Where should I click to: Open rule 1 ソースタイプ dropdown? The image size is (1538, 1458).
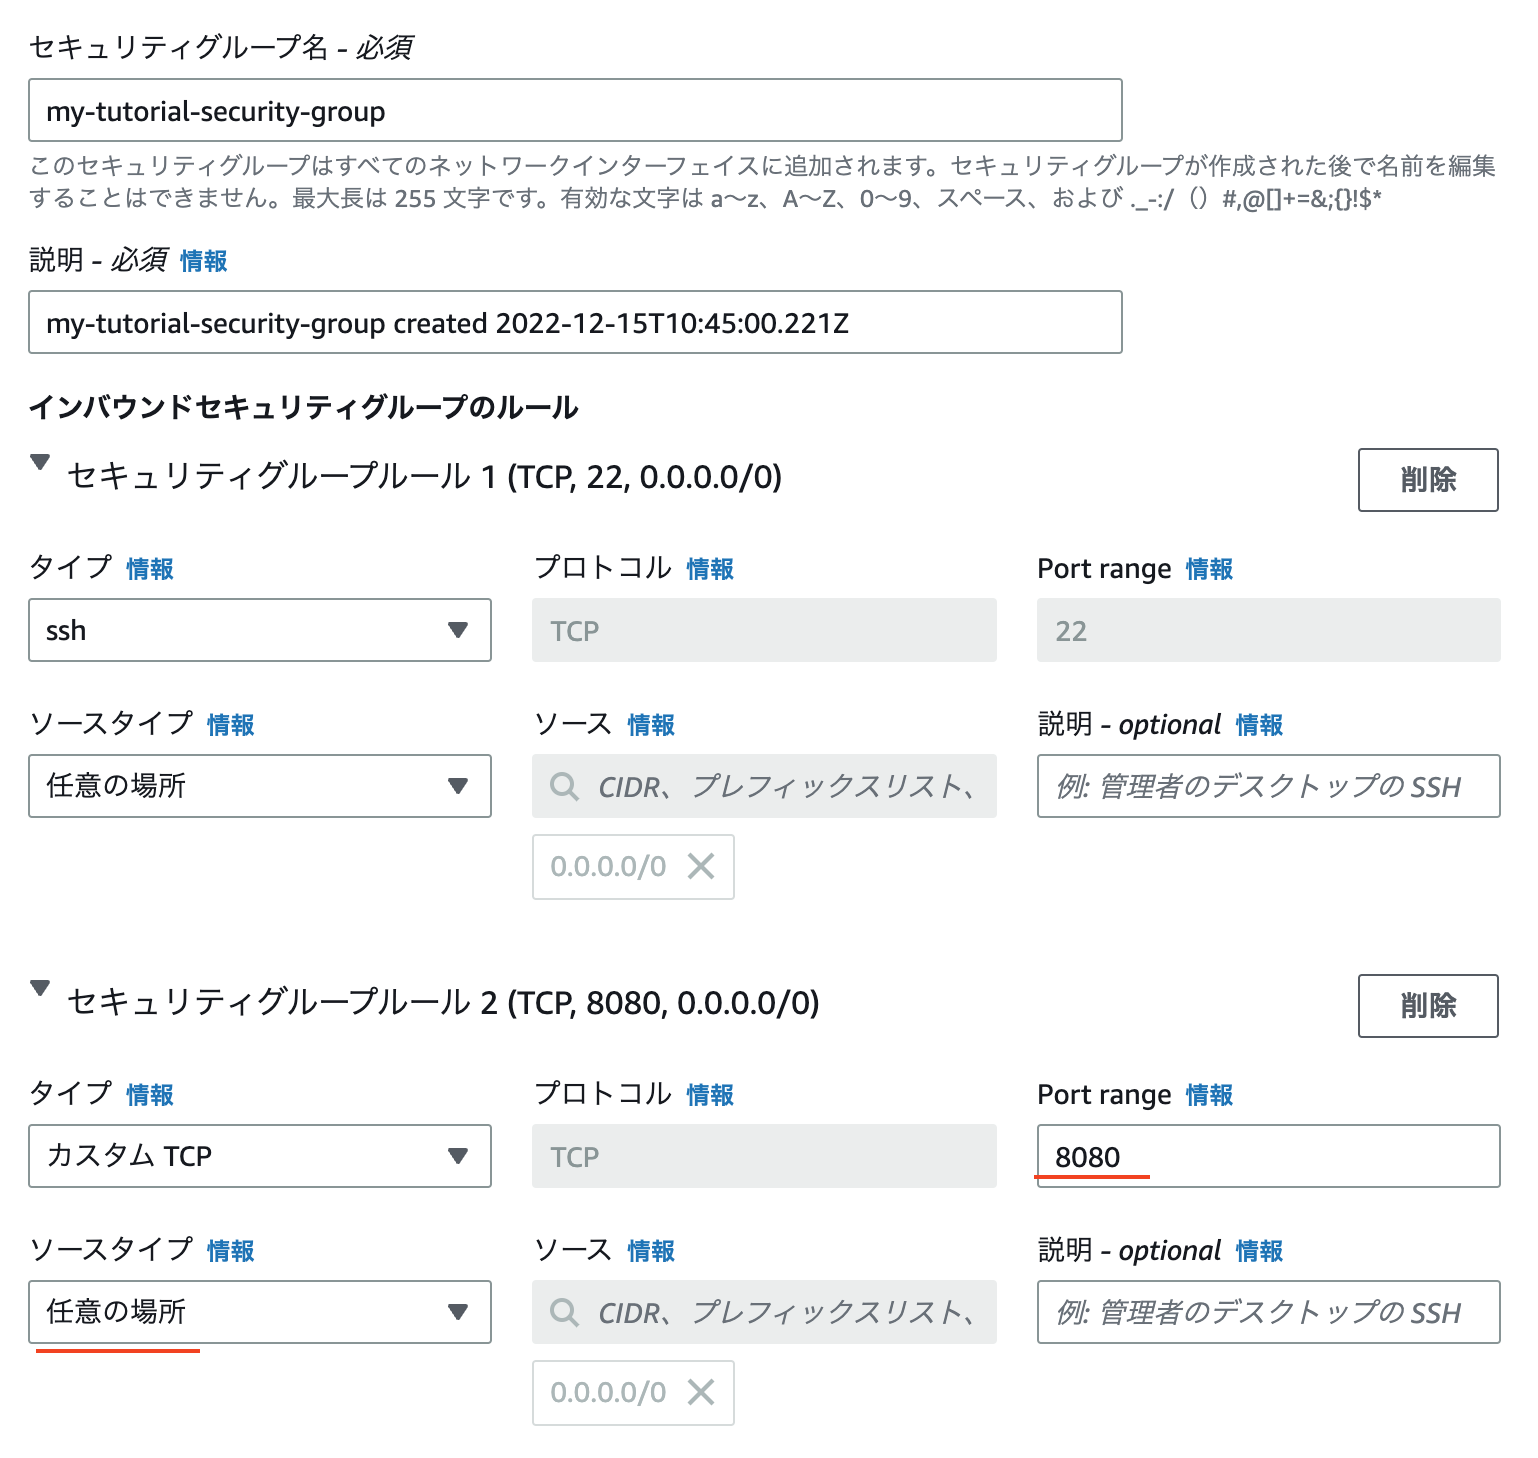pyautogui.click(x=260, y=786)
